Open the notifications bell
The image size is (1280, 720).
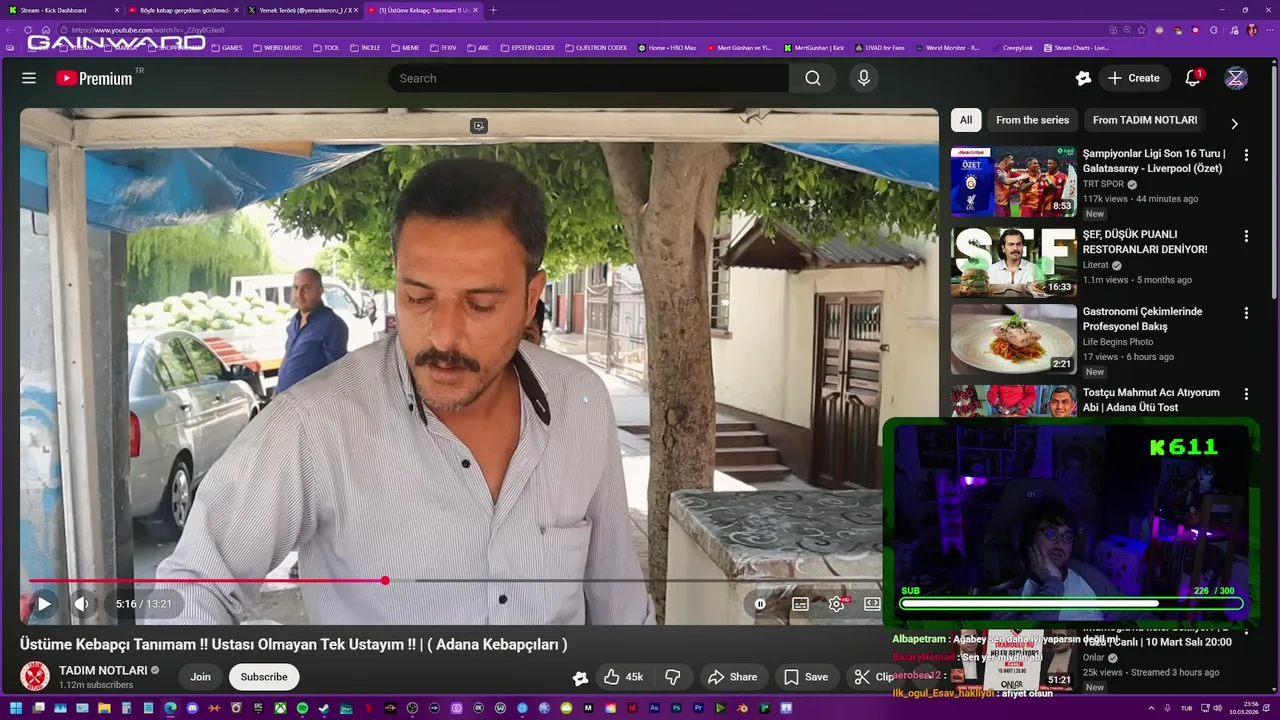(1193, 78)
